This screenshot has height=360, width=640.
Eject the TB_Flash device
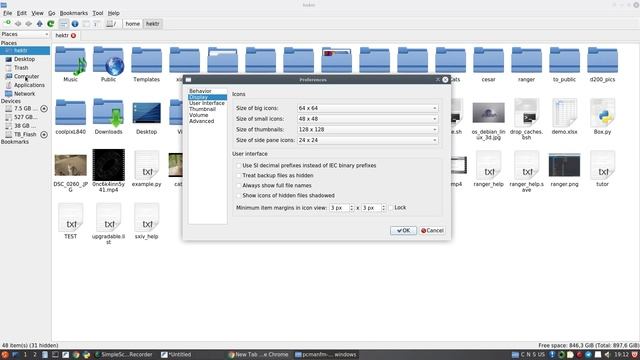(44, 134)
